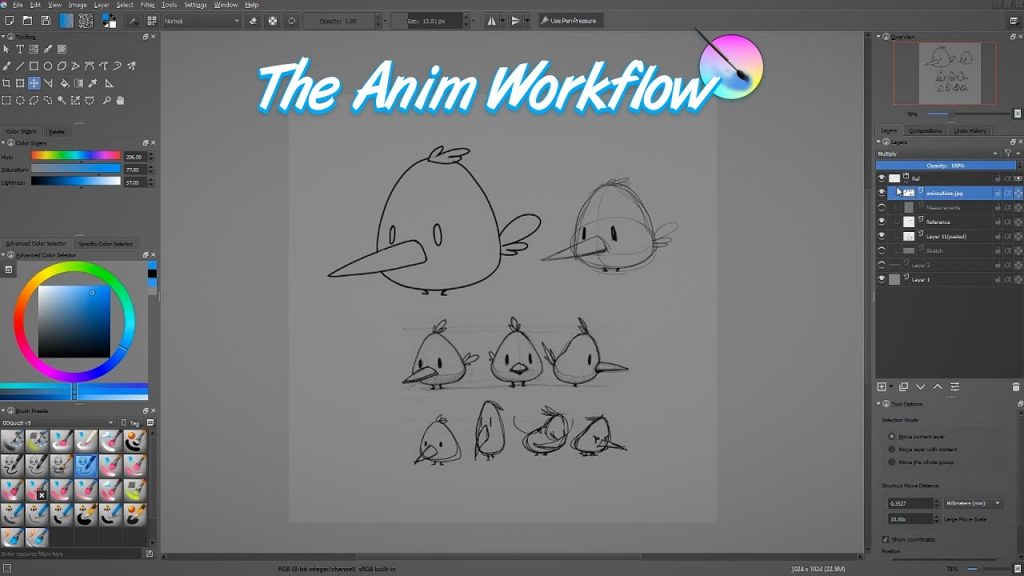Collapse the Tool Options panel

pyautogui.click(x=877, y=403)
